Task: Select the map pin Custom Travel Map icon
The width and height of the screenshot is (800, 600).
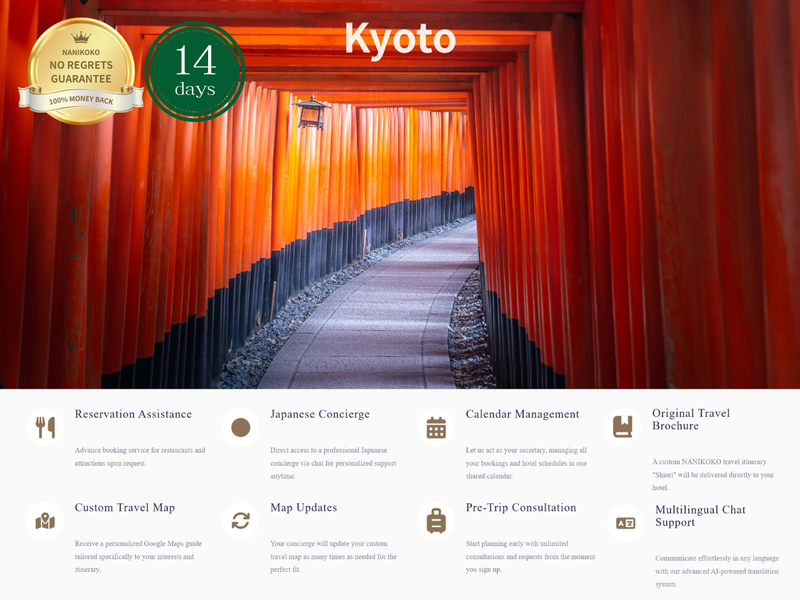Action: [45, 521]
